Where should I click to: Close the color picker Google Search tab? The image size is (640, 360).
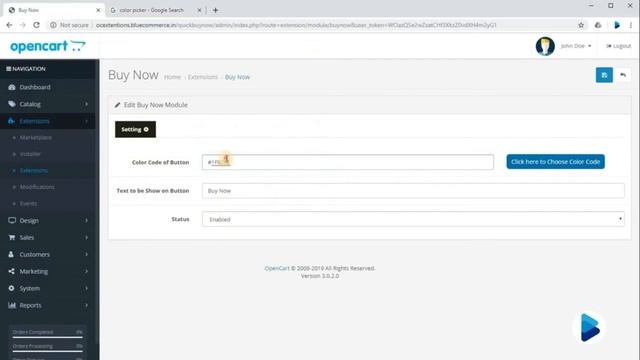[199, 10]
